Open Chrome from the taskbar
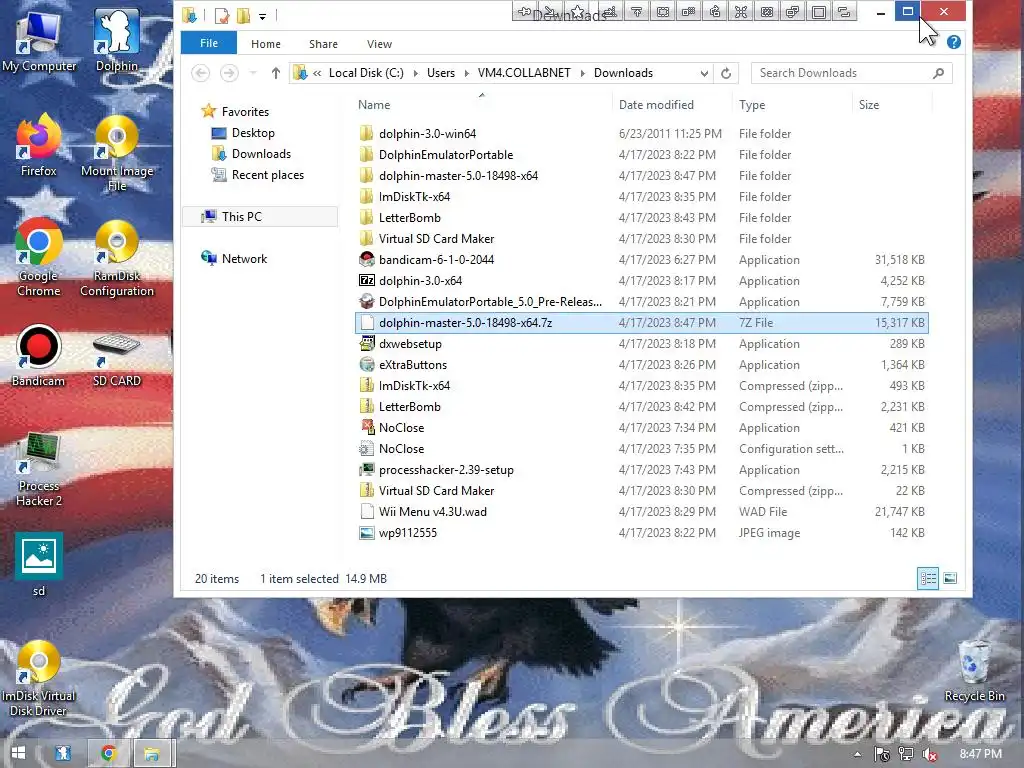The width and height of the screenshot is (1024, 768). click(x=108, y=753)
